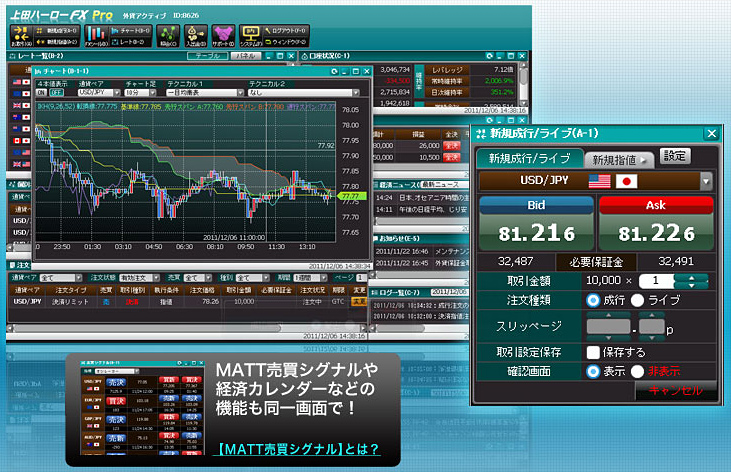731x472 pixels.
Task: Open the MATT売買シグナルとは link
Action: click(x=298, y=449)
